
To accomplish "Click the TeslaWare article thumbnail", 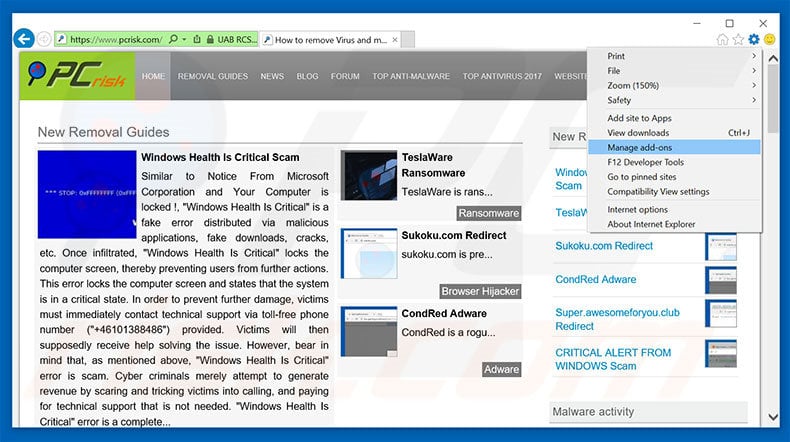I will pos(369,175).
